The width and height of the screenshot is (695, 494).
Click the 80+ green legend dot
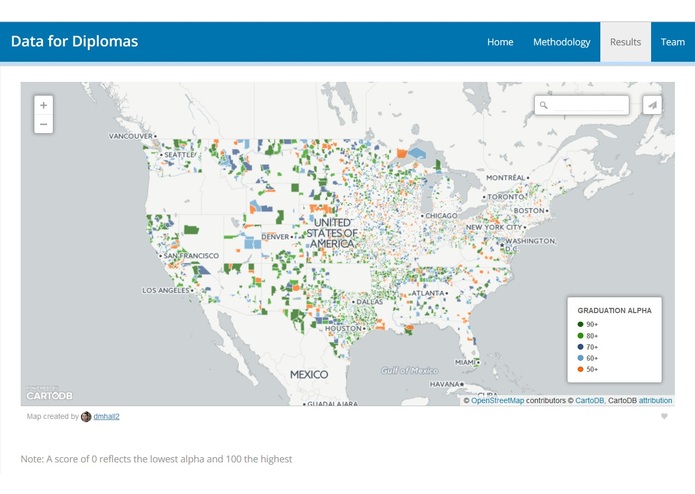click(x=580, y=336)
